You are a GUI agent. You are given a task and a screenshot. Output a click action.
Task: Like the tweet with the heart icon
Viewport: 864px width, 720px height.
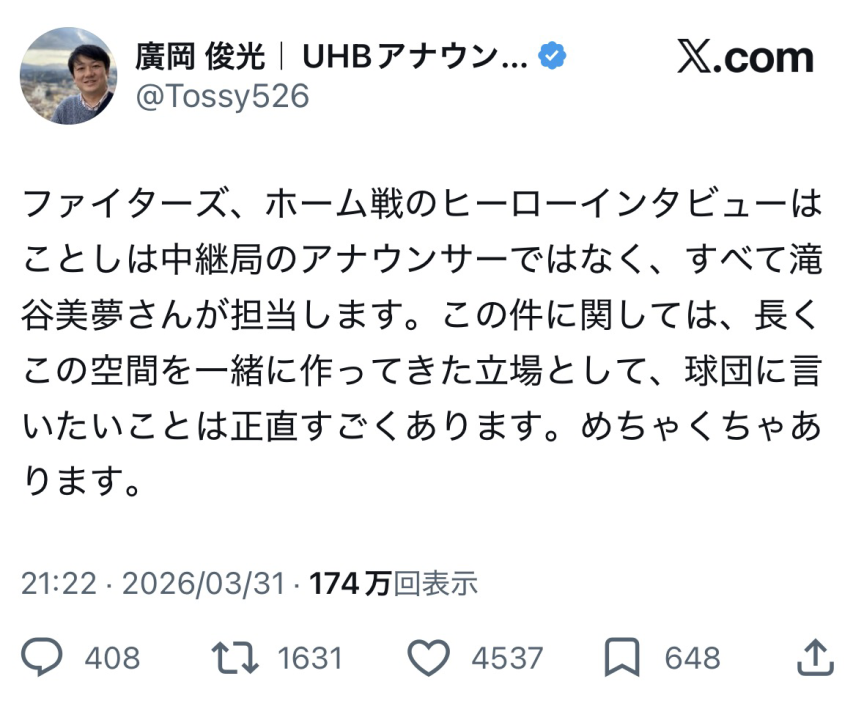[x=431, y=657]
